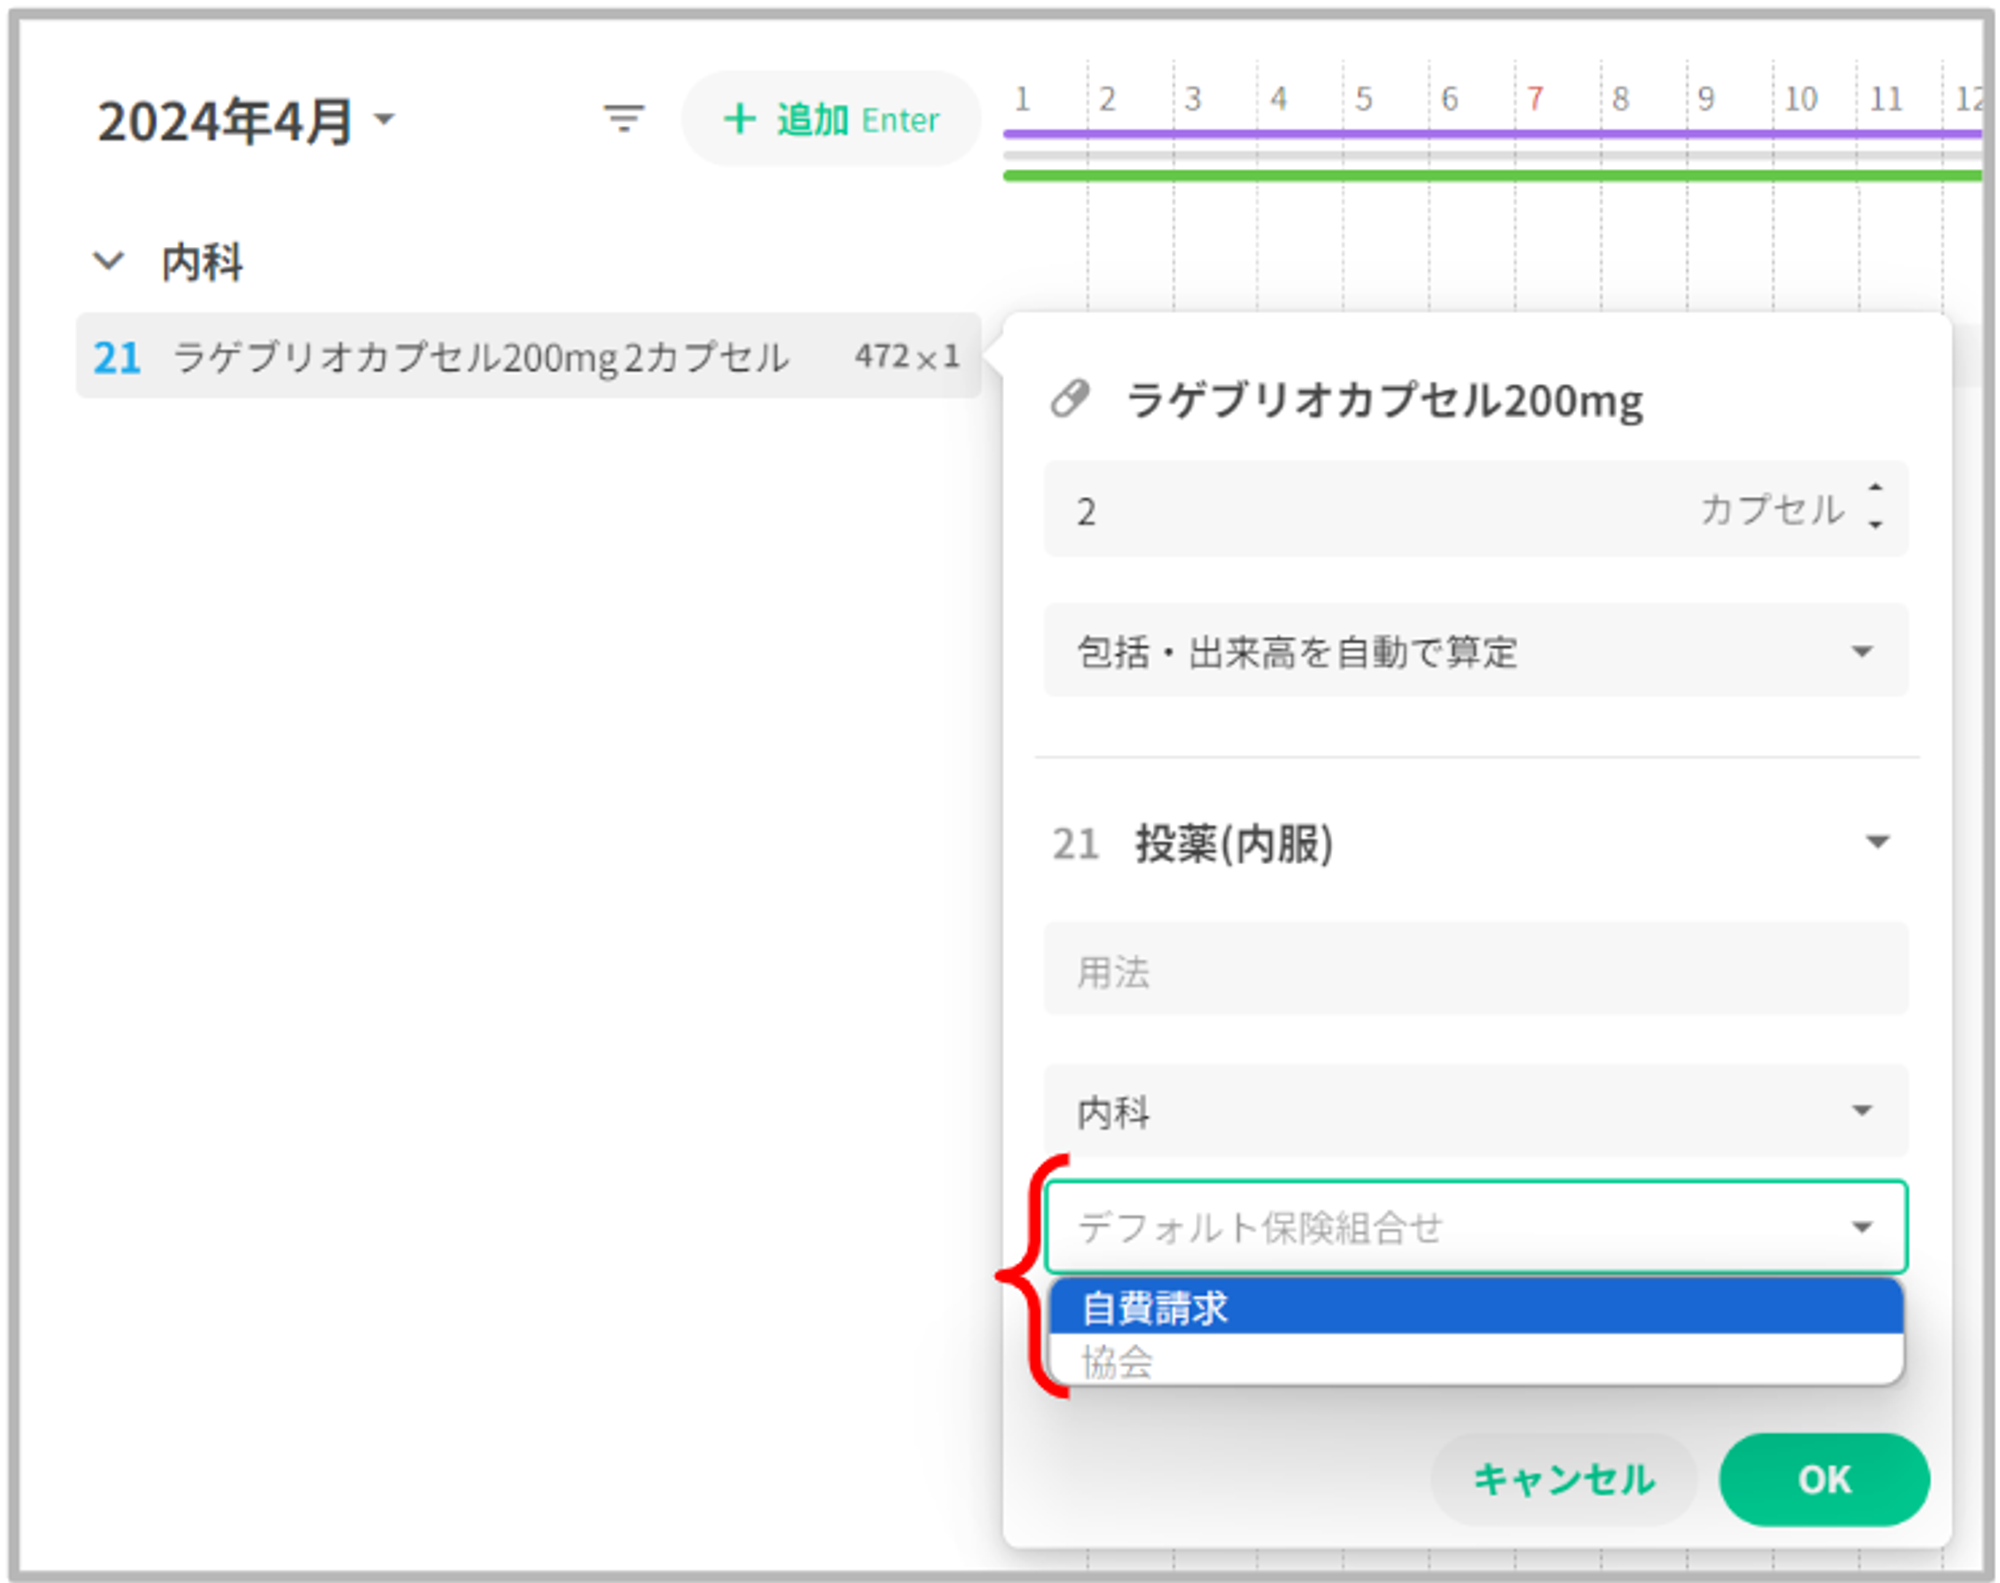
Task: Choose the 協会 option
Action: pos(1476,1360)
